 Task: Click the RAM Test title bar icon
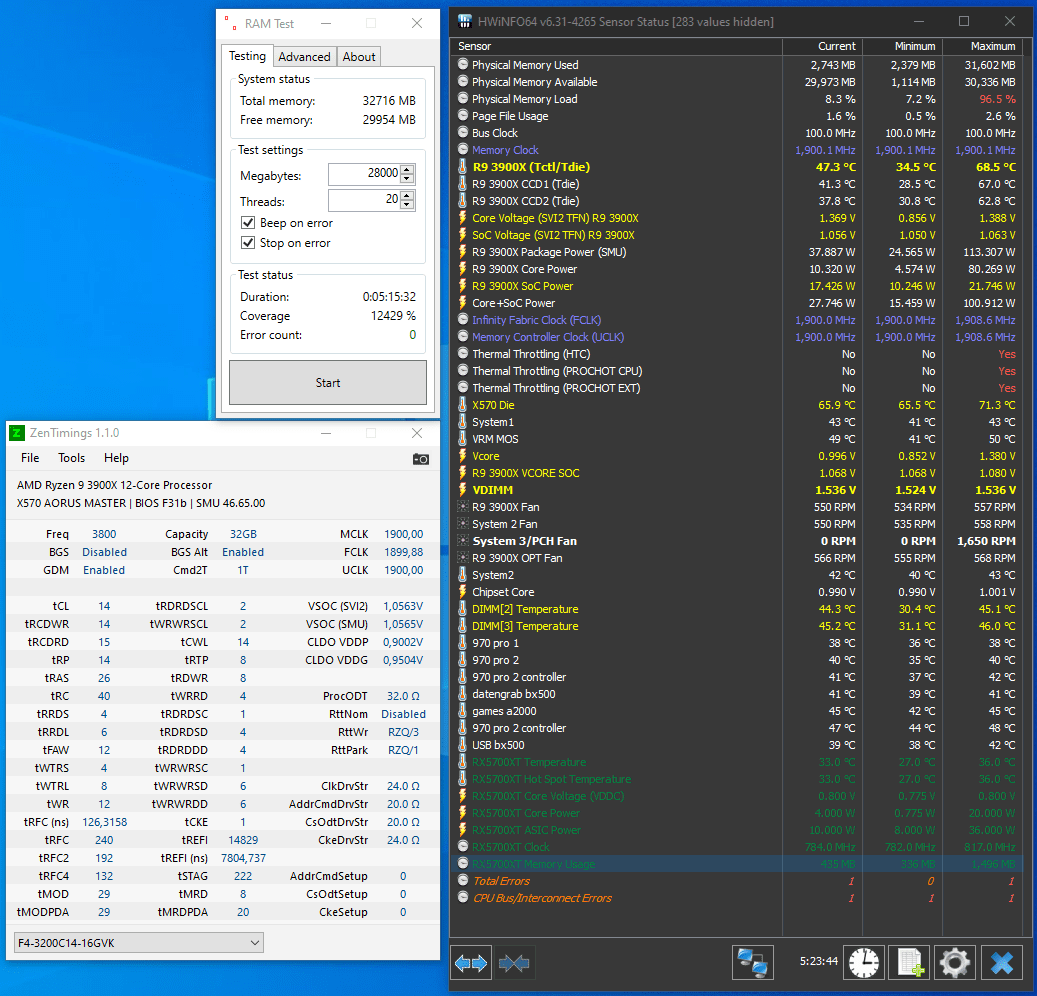click(x=231, y=23)
